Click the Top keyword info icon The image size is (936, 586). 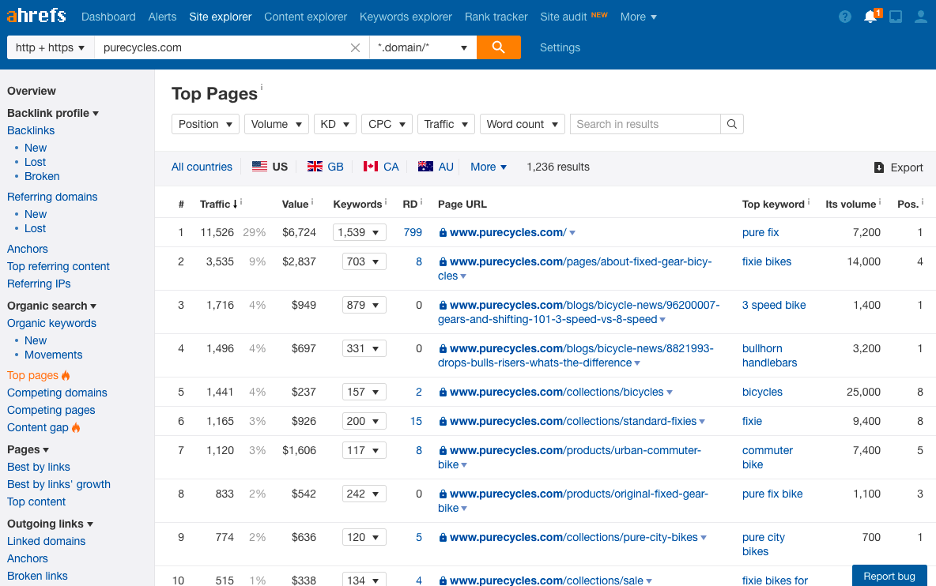808,202
